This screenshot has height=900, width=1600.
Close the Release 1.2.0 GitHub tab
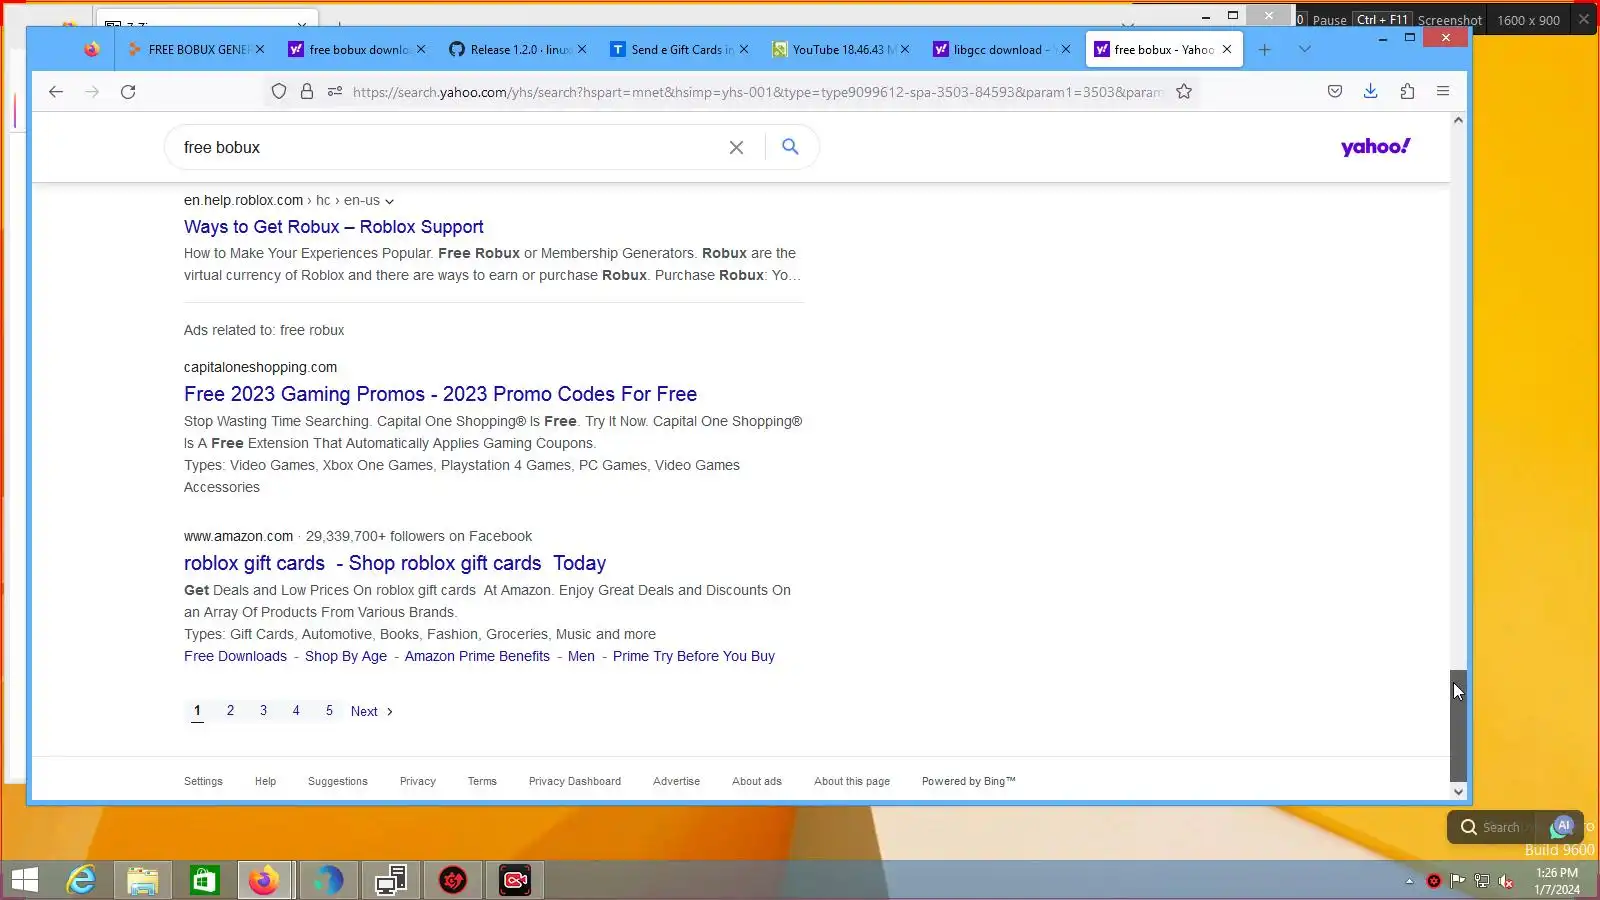(582, 49)
